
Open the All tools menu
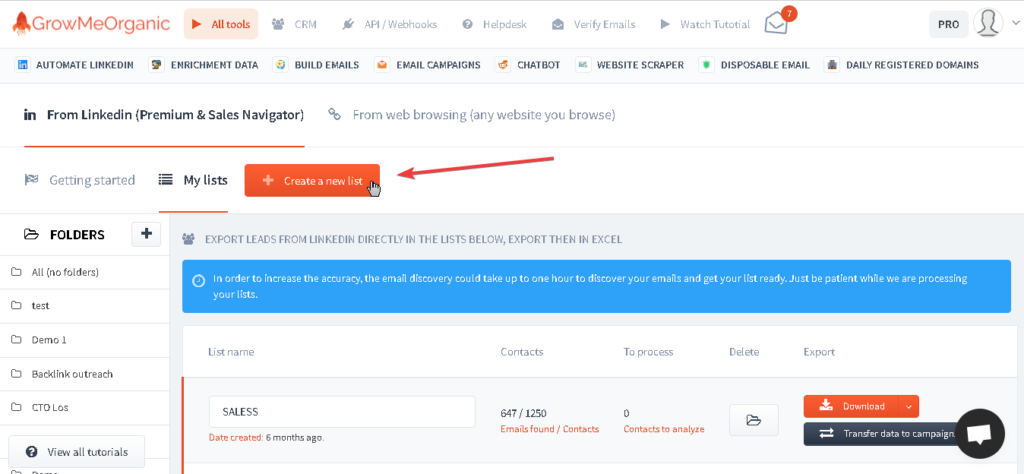pos(221,24)
